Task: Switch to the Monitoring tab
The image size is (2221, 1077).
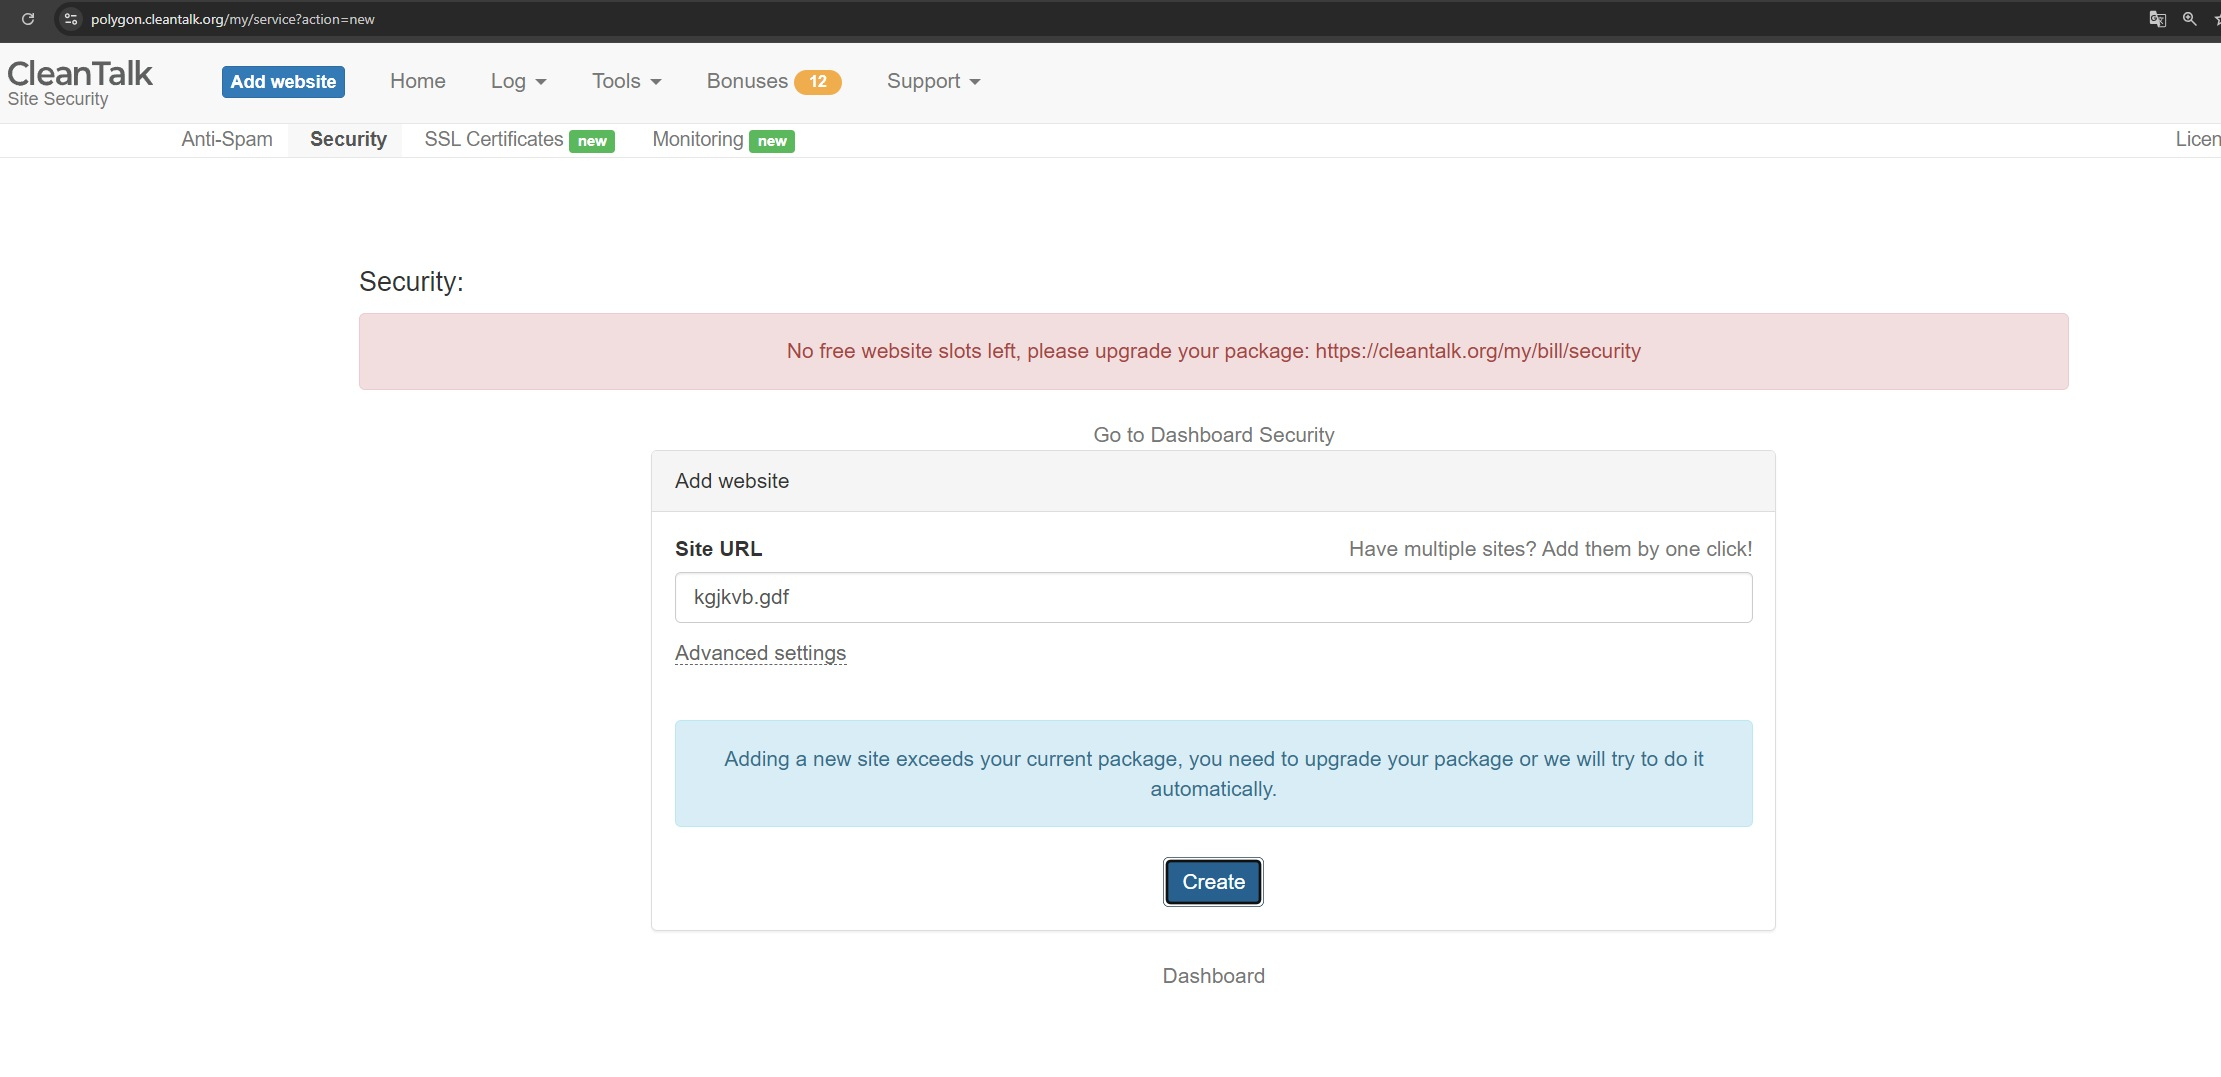Action: click(x=698, y=140)
